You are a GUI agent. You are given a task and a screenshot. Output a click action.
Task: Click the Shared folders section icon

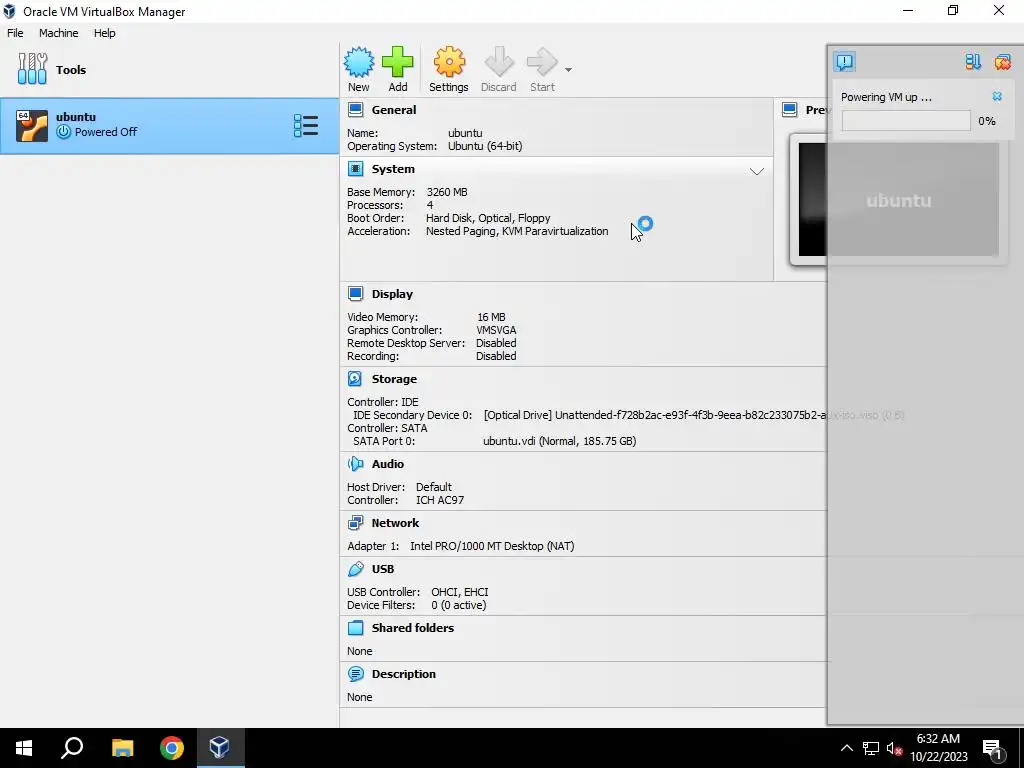coord(355,628)
